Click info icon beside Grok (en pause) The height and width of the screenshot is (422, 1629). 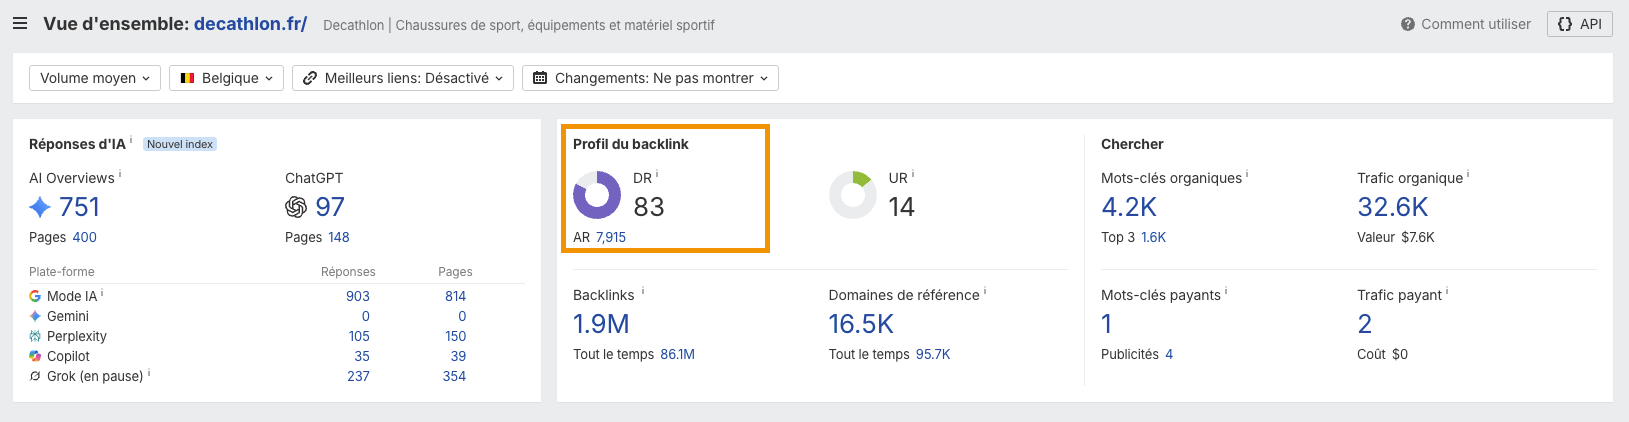click(149, 373)
